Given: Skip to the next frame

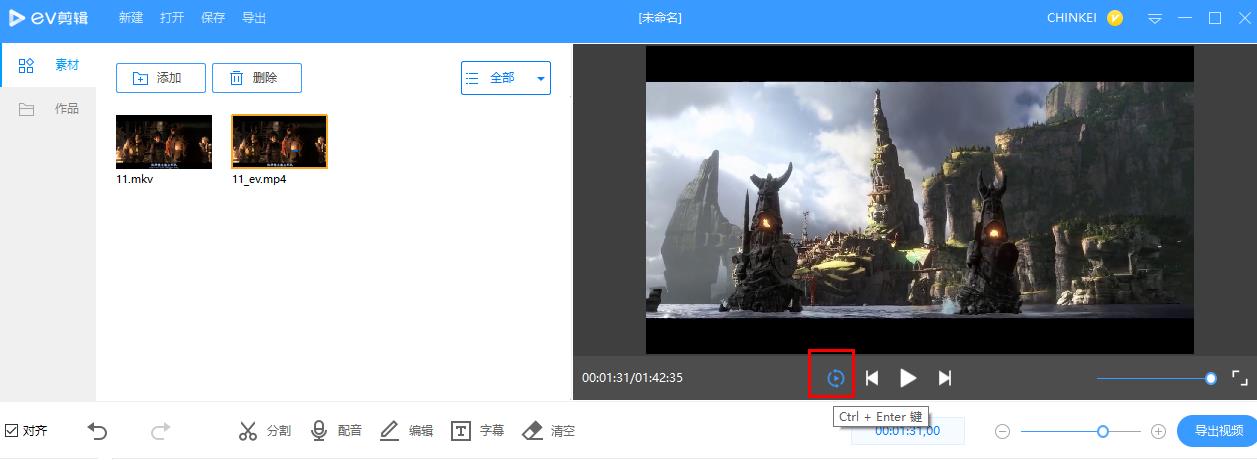Looking at the screenshot, I should (944, 378).
